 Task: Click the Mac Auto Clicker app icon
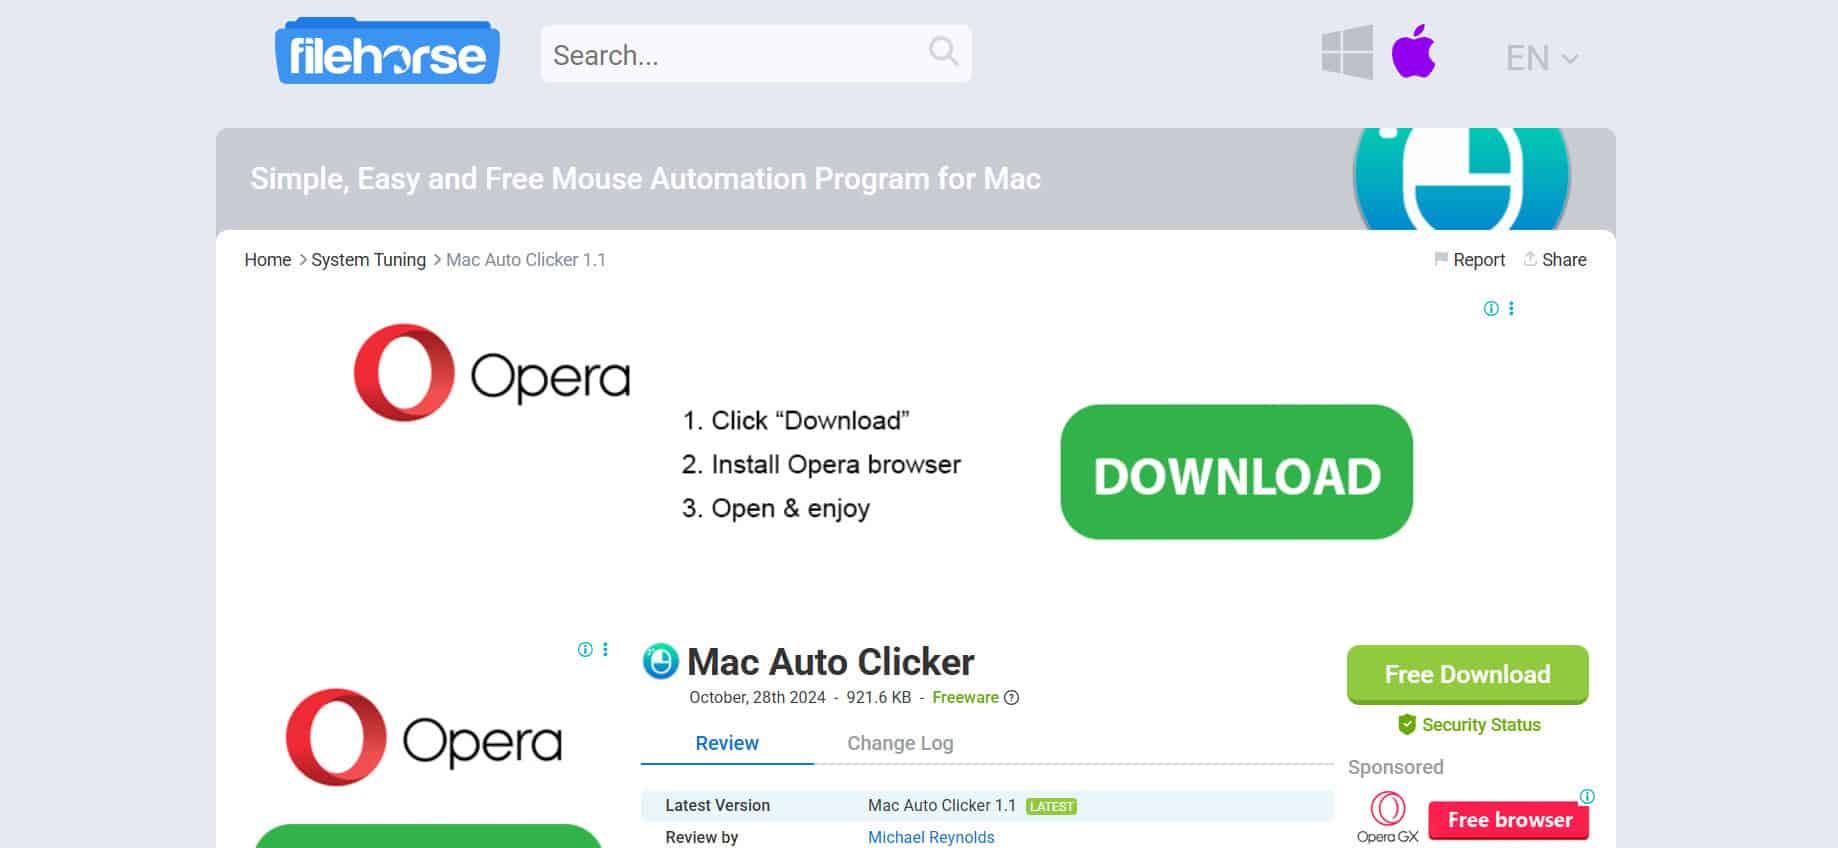(x=660, y=661)
